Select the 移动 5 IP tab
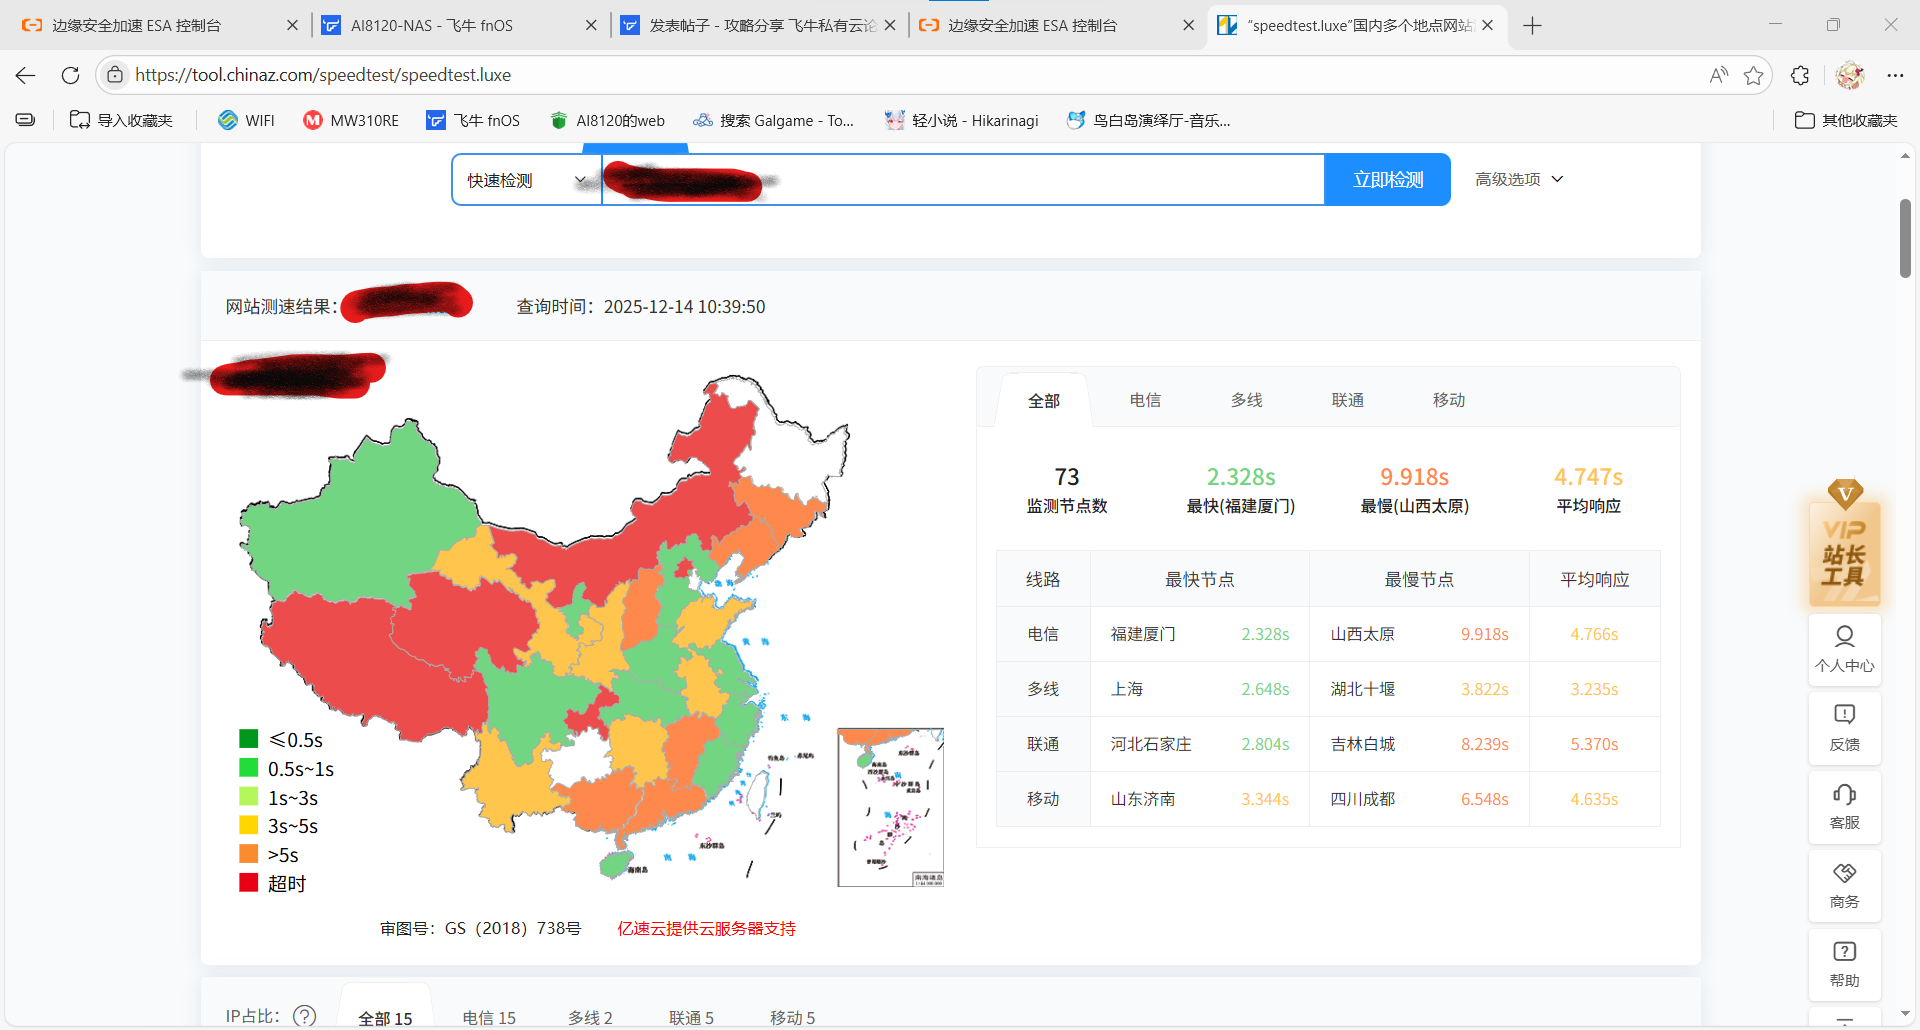Viewport: 1920px width, 1030px height. pyautogui.click(x=792, y=1017)
